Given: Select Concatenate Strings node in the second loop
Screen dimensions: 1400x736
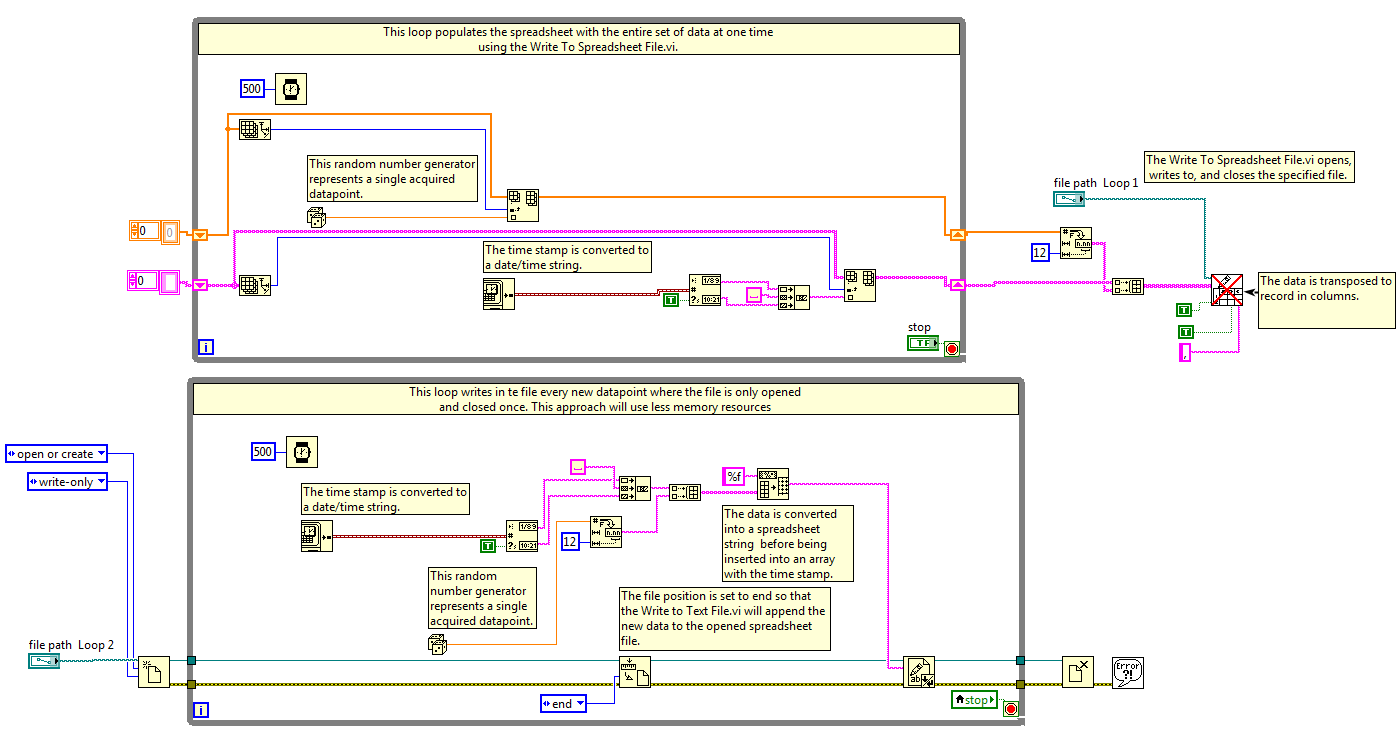Looking at the screenshot, I should tap(635, 488).
